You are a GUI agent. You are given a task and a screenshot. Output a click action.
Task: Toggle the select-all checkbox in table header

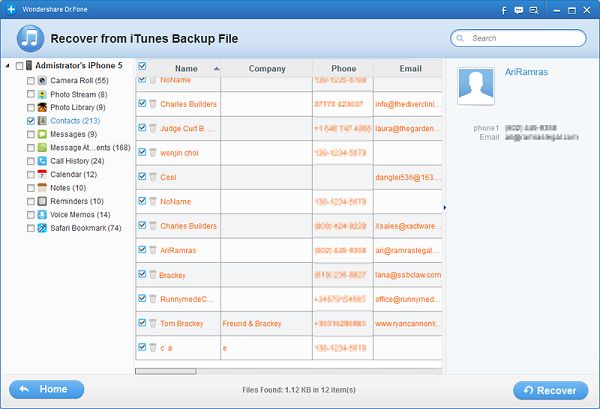[142, 66]
